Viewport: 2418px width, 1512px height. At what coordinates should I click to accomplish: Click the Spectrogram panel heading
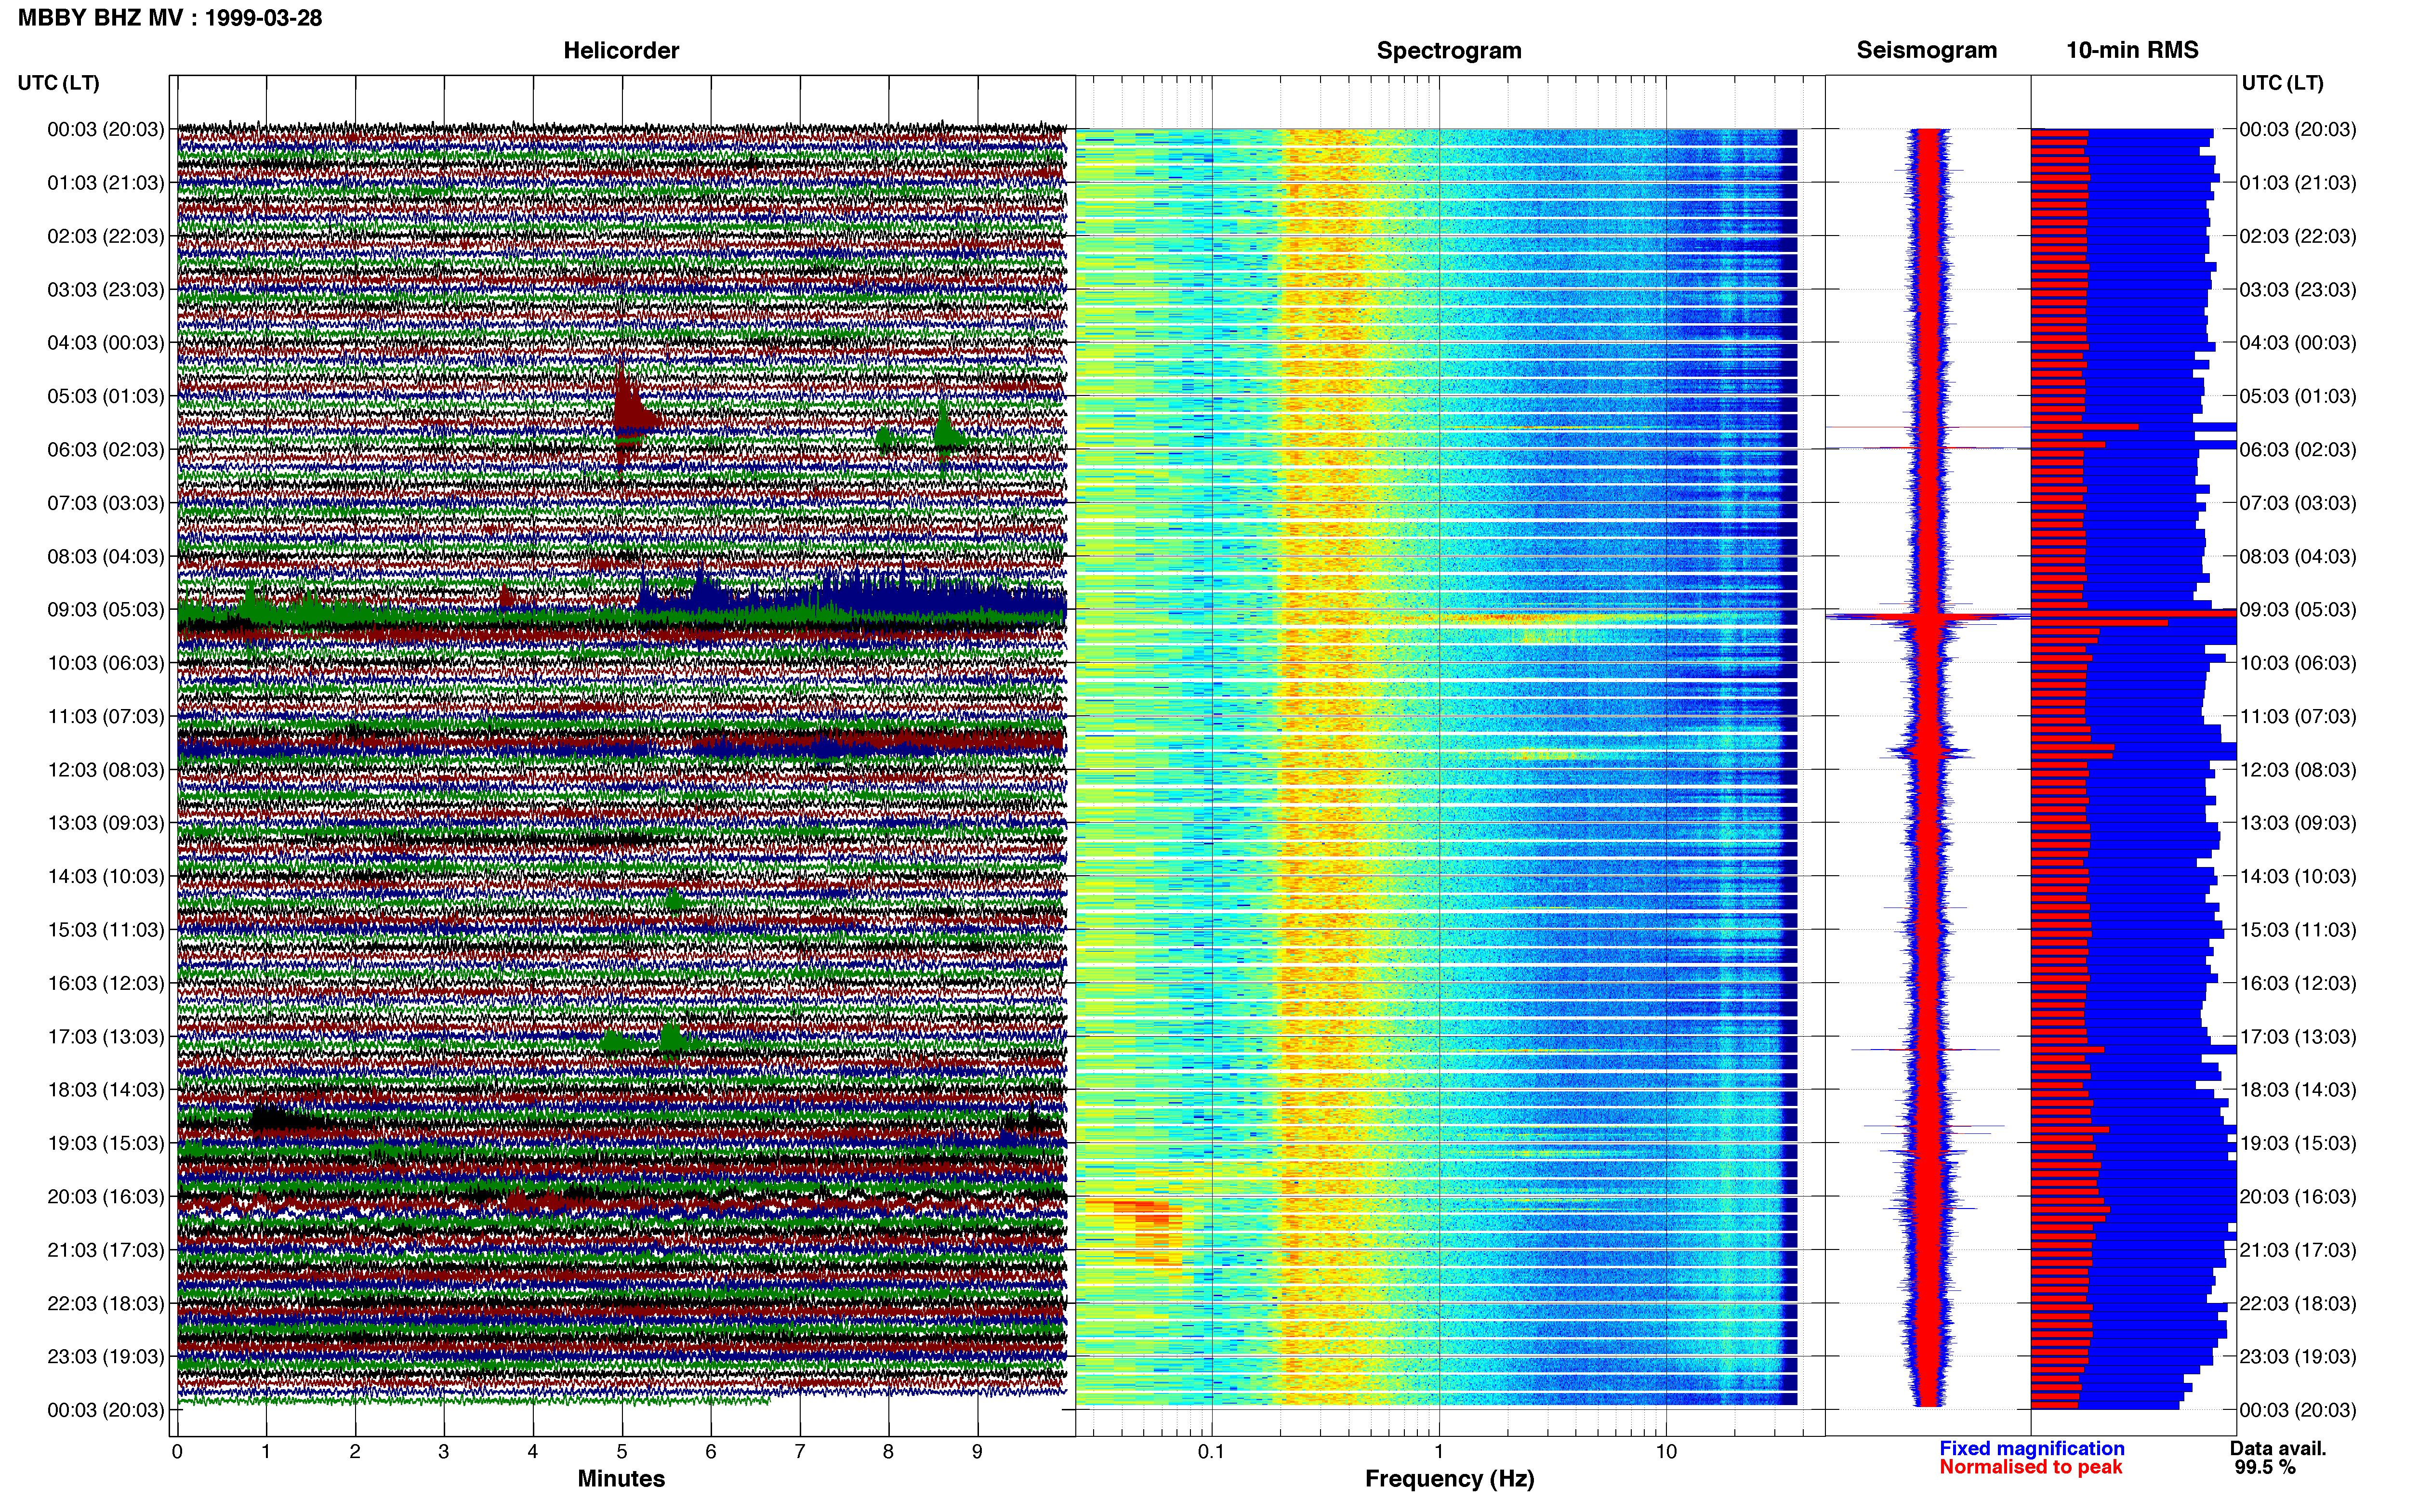[1449, 50]
